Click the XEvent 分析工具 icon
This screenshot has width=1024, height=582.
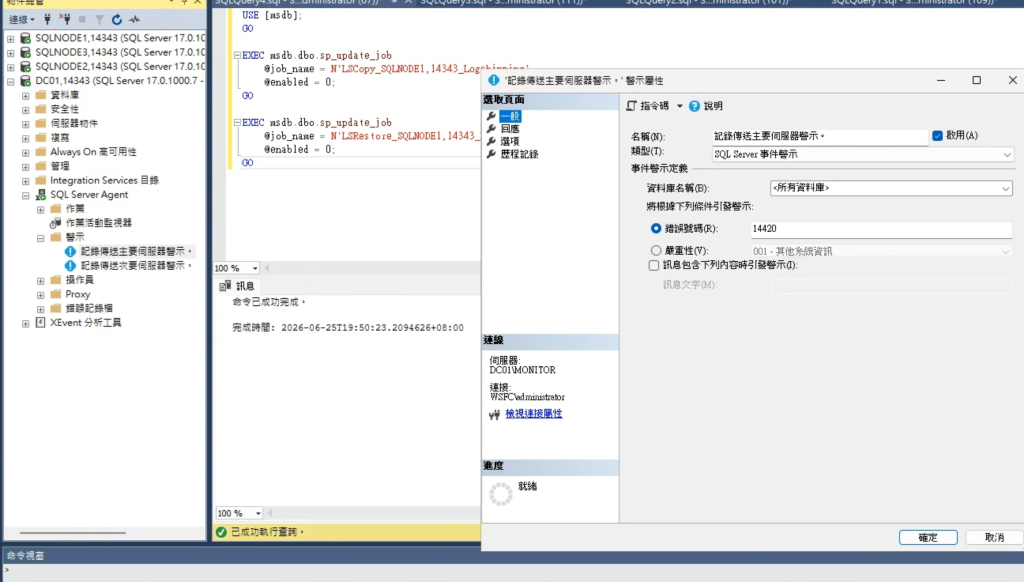40,323
